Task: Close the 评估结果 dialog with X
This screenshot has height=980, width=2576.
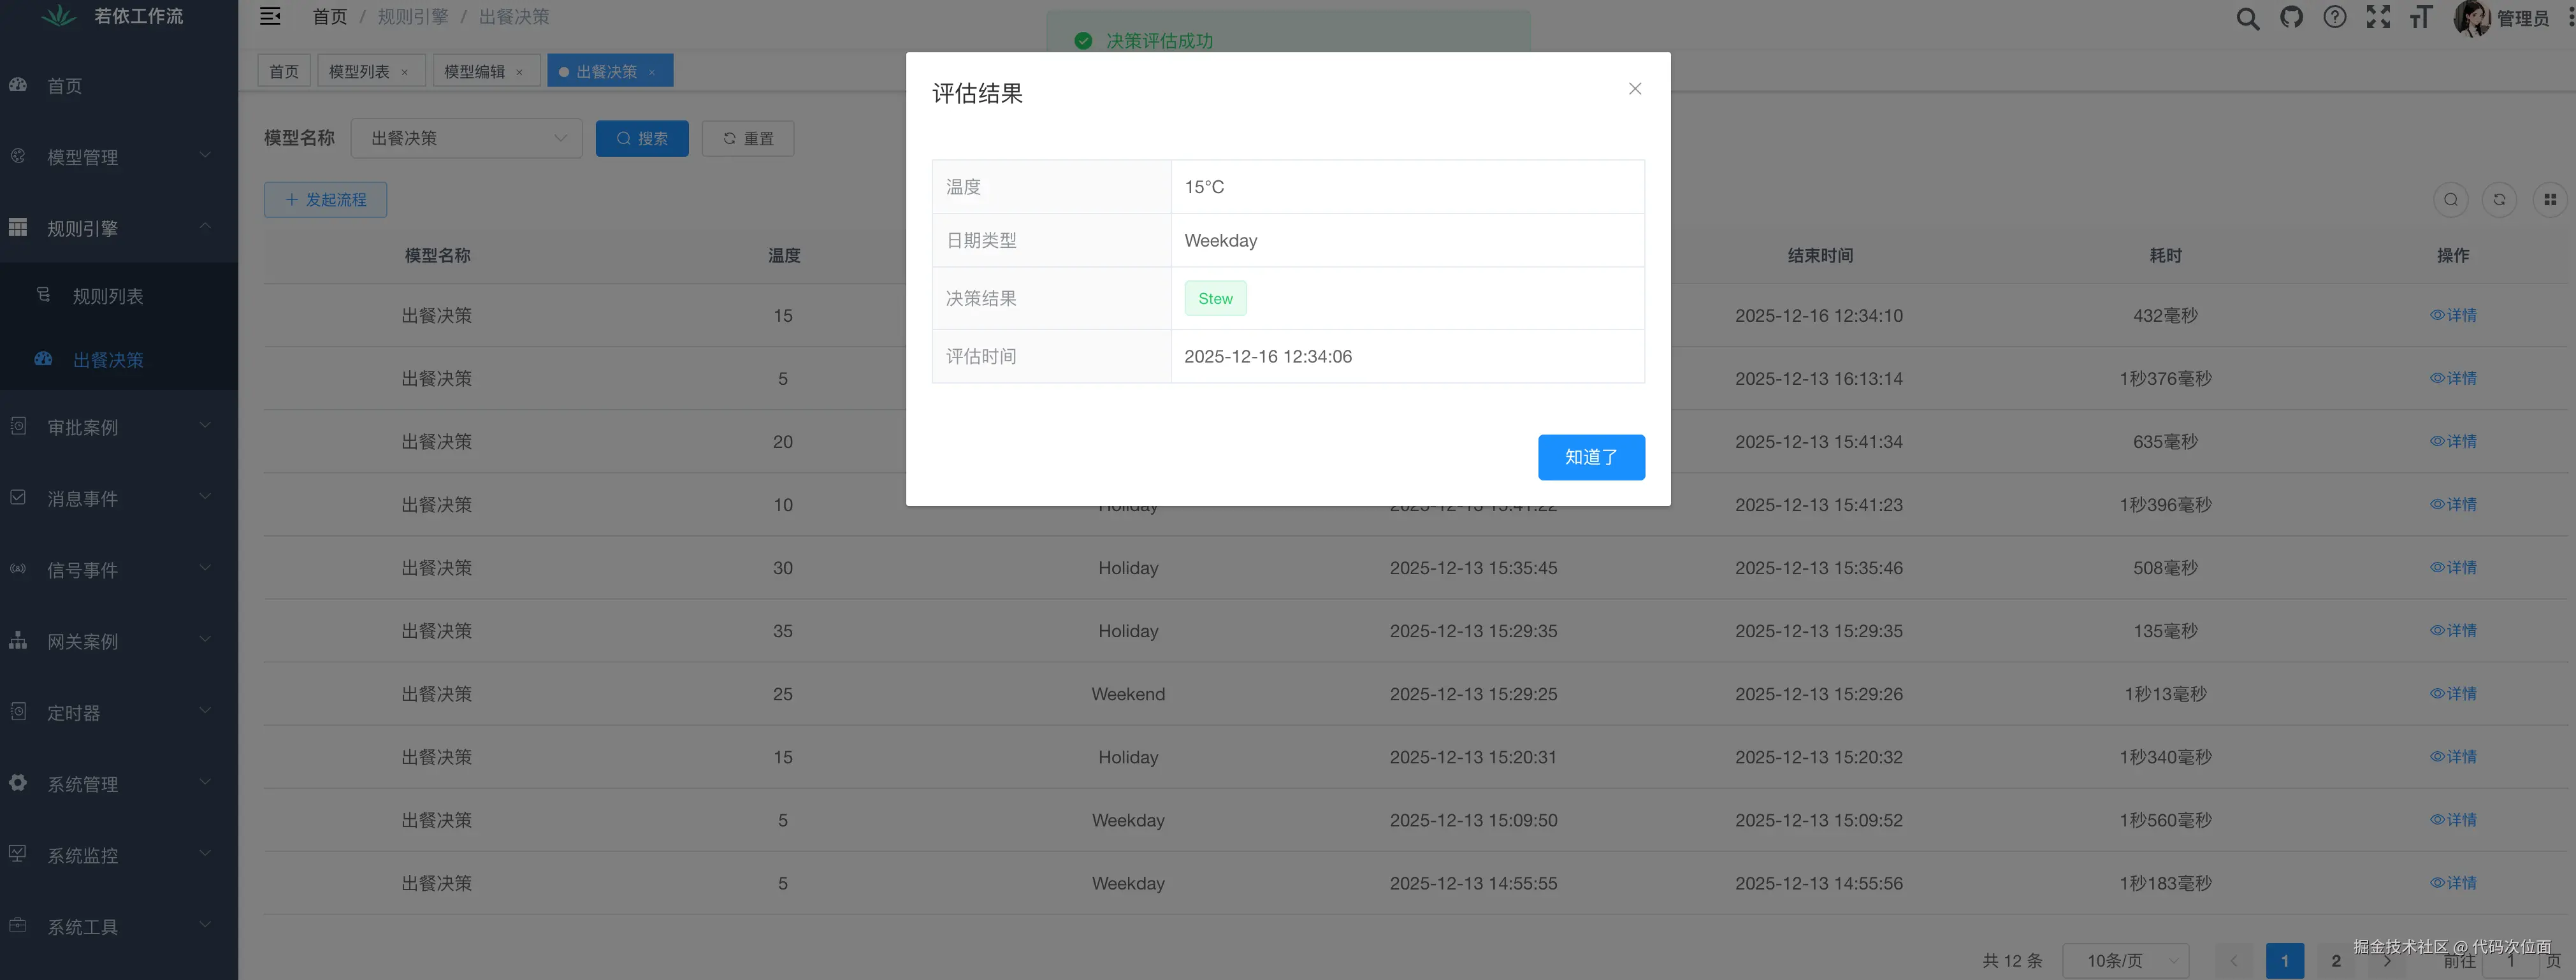Action: 1634,89
